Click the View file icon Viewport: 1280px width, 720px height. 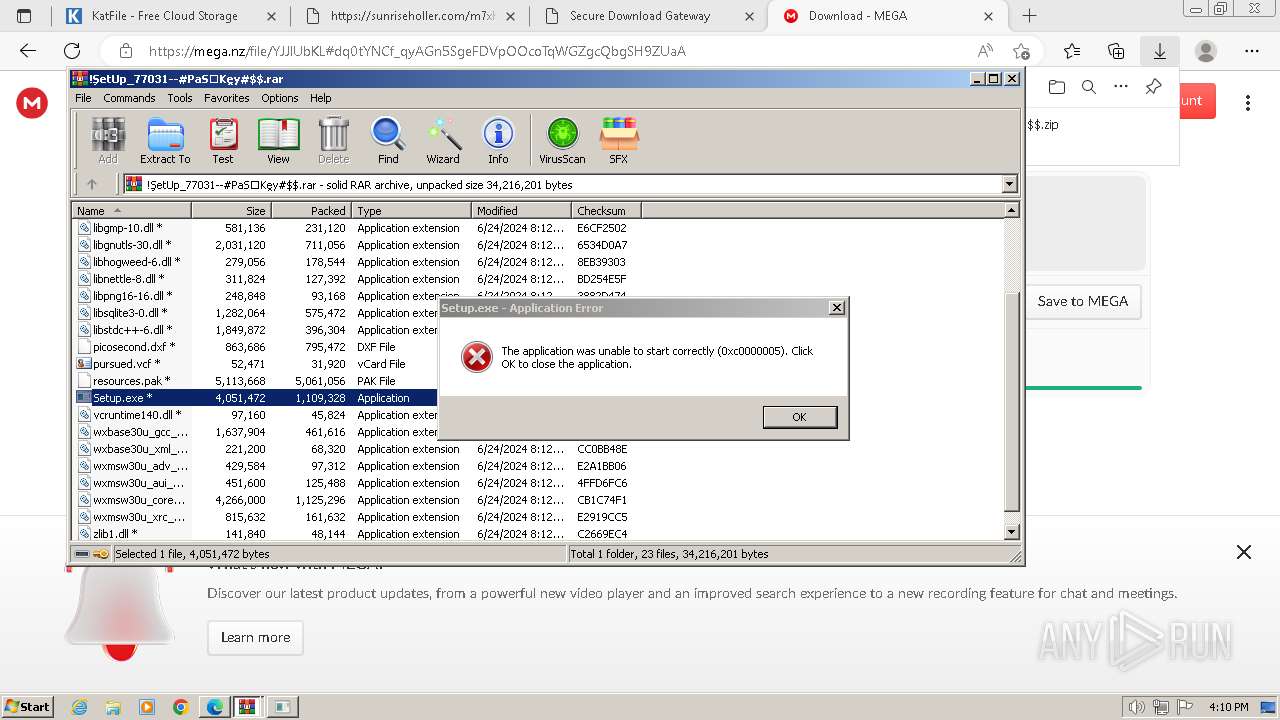[x=278, y=140]
